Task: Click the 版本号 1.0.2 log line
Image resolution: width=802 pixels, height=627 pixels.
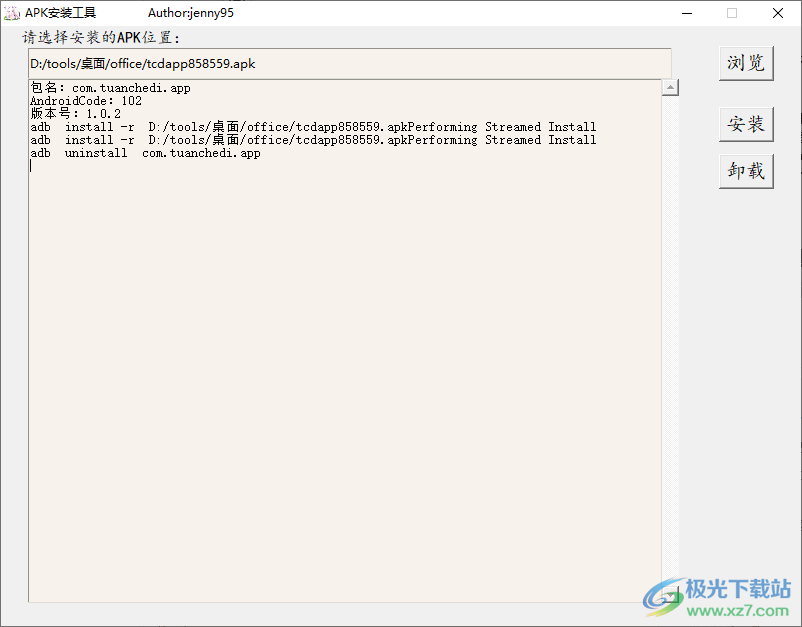Action: pos(75,114)
